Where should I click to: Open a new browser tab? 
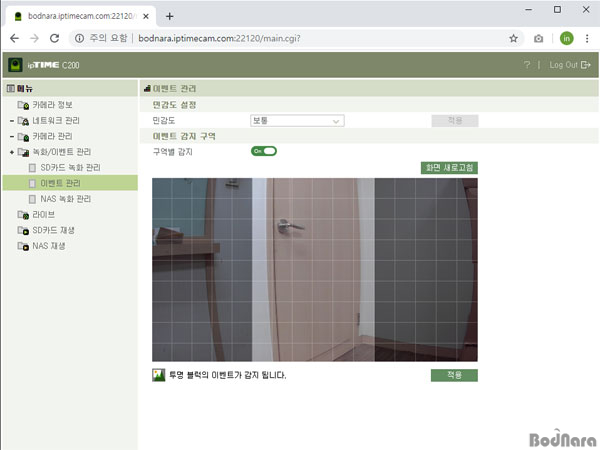tap(169, 16)
